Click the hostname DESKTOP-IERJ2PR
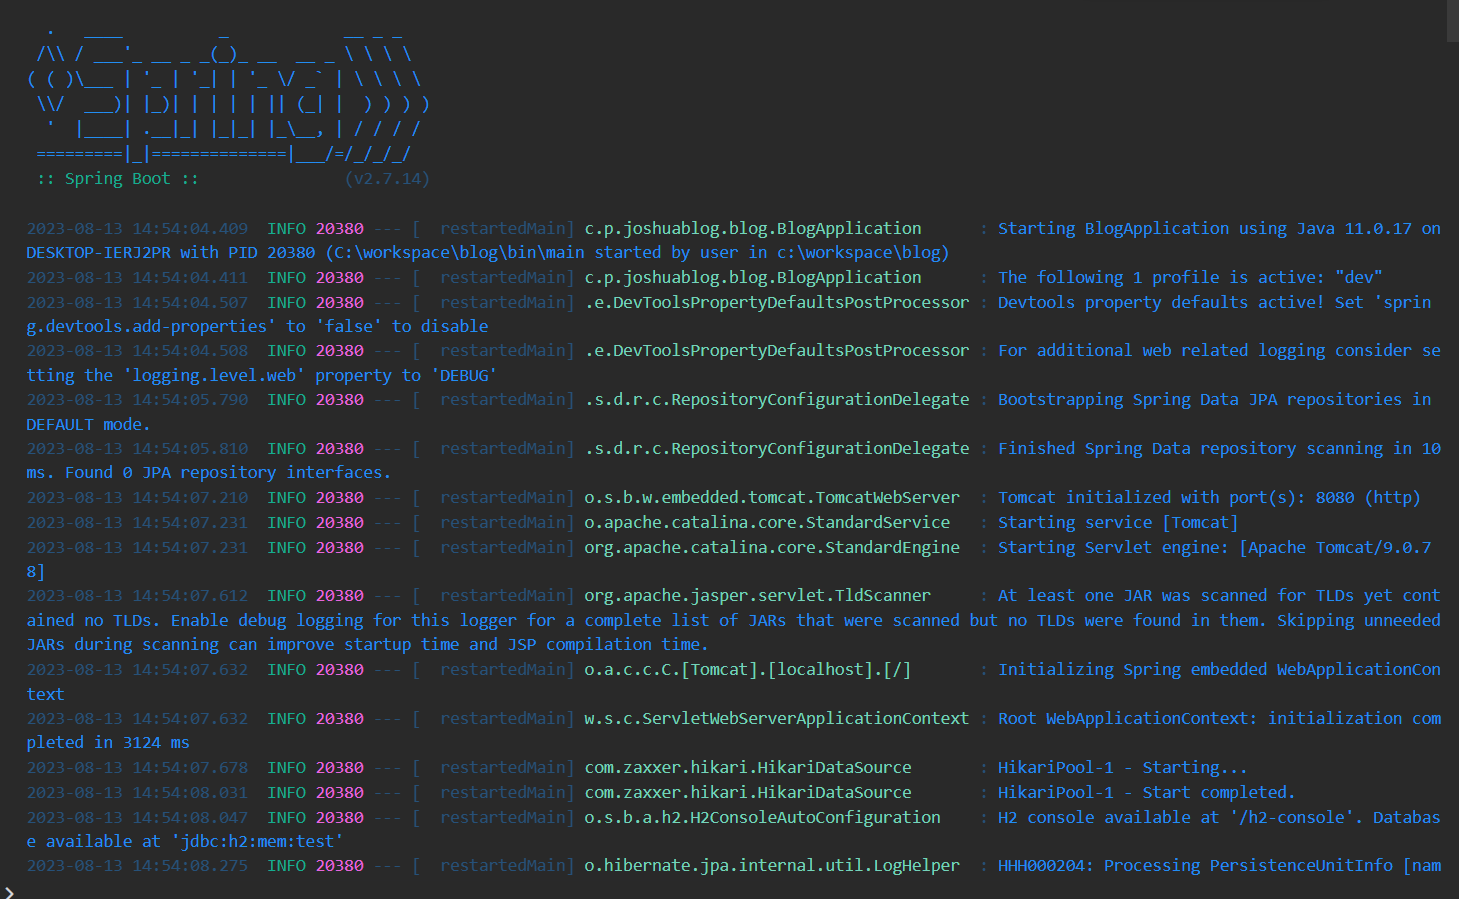The image size is (1459, 899). point(98,253)
